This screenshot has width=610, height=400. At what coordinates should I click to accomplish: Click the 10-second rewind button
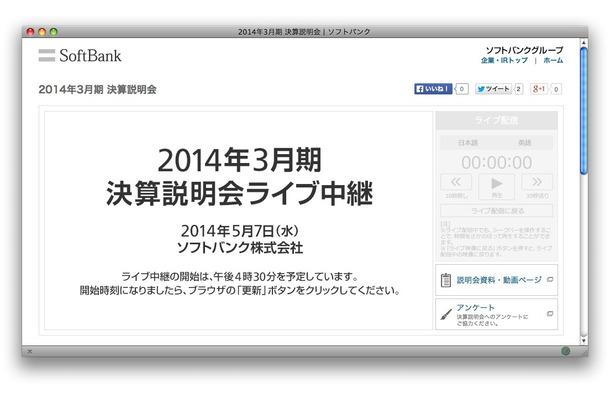456,182
